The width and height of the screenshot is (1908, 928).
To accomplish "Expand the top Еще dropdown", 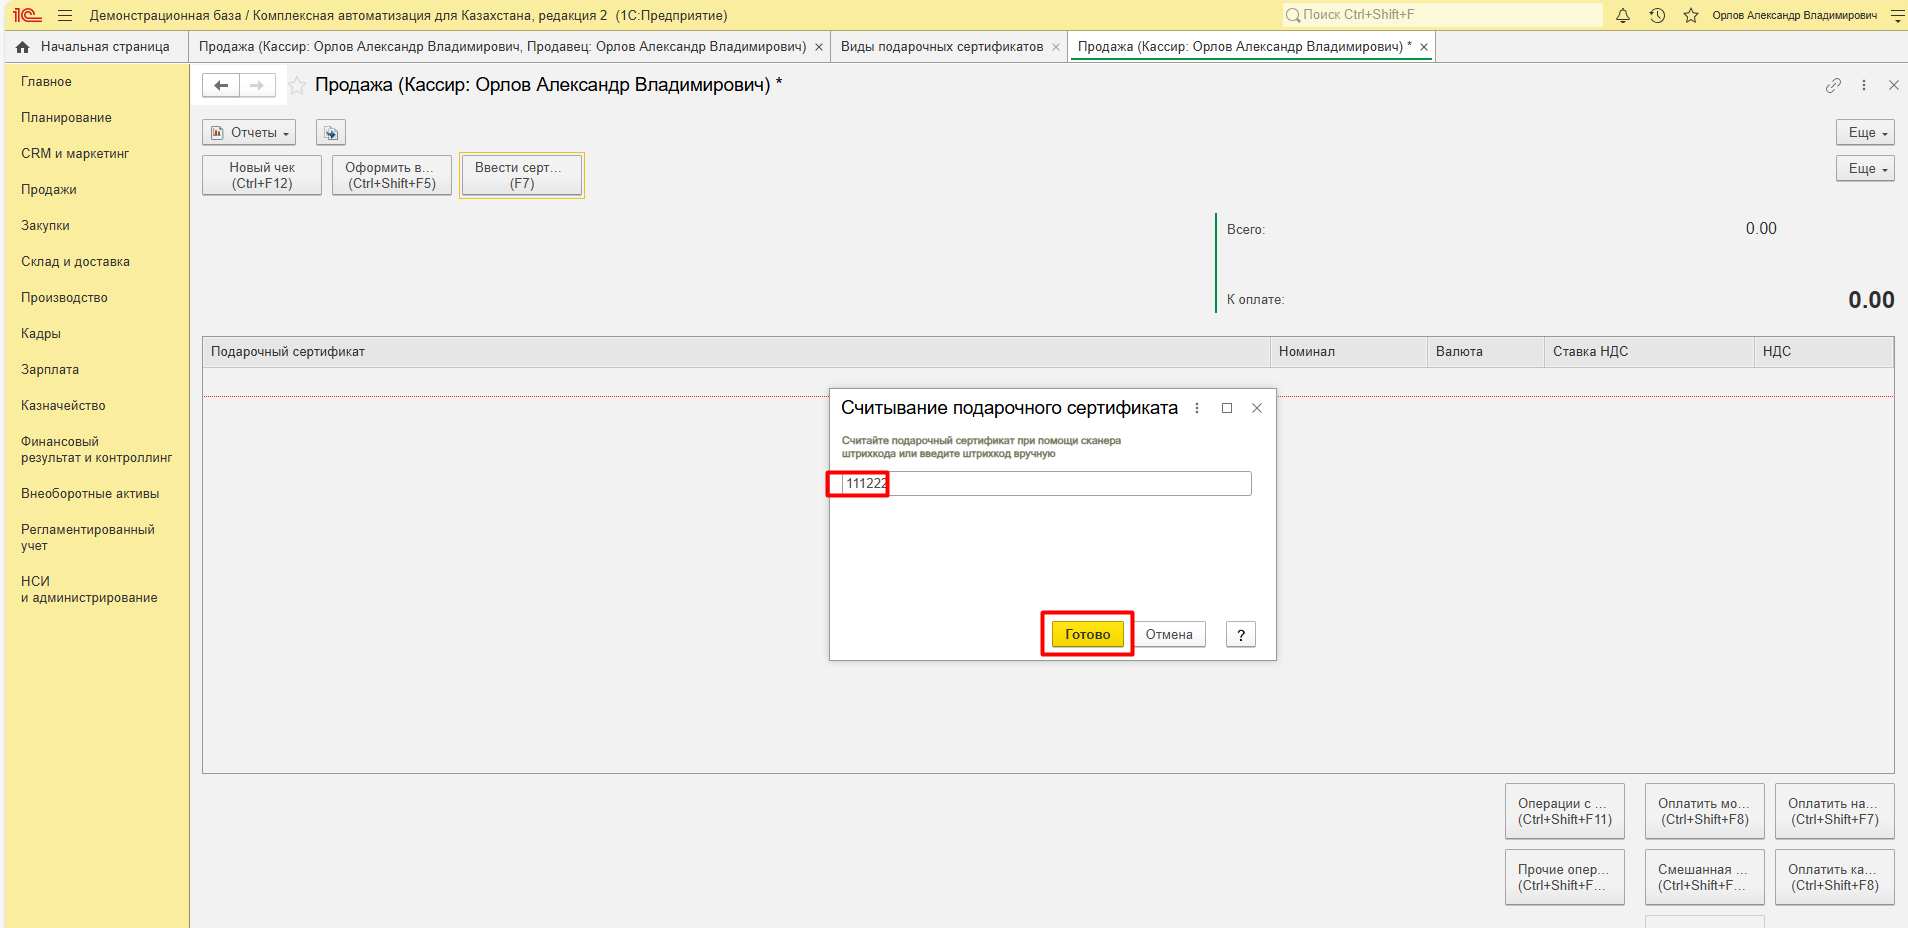I will click(1865, 133).
